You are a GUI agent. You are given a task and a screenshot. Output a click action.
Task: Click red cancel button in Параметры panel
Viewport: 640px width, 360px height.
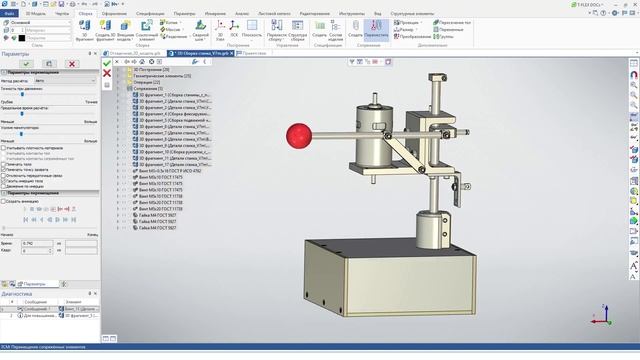tap(72, 64)
